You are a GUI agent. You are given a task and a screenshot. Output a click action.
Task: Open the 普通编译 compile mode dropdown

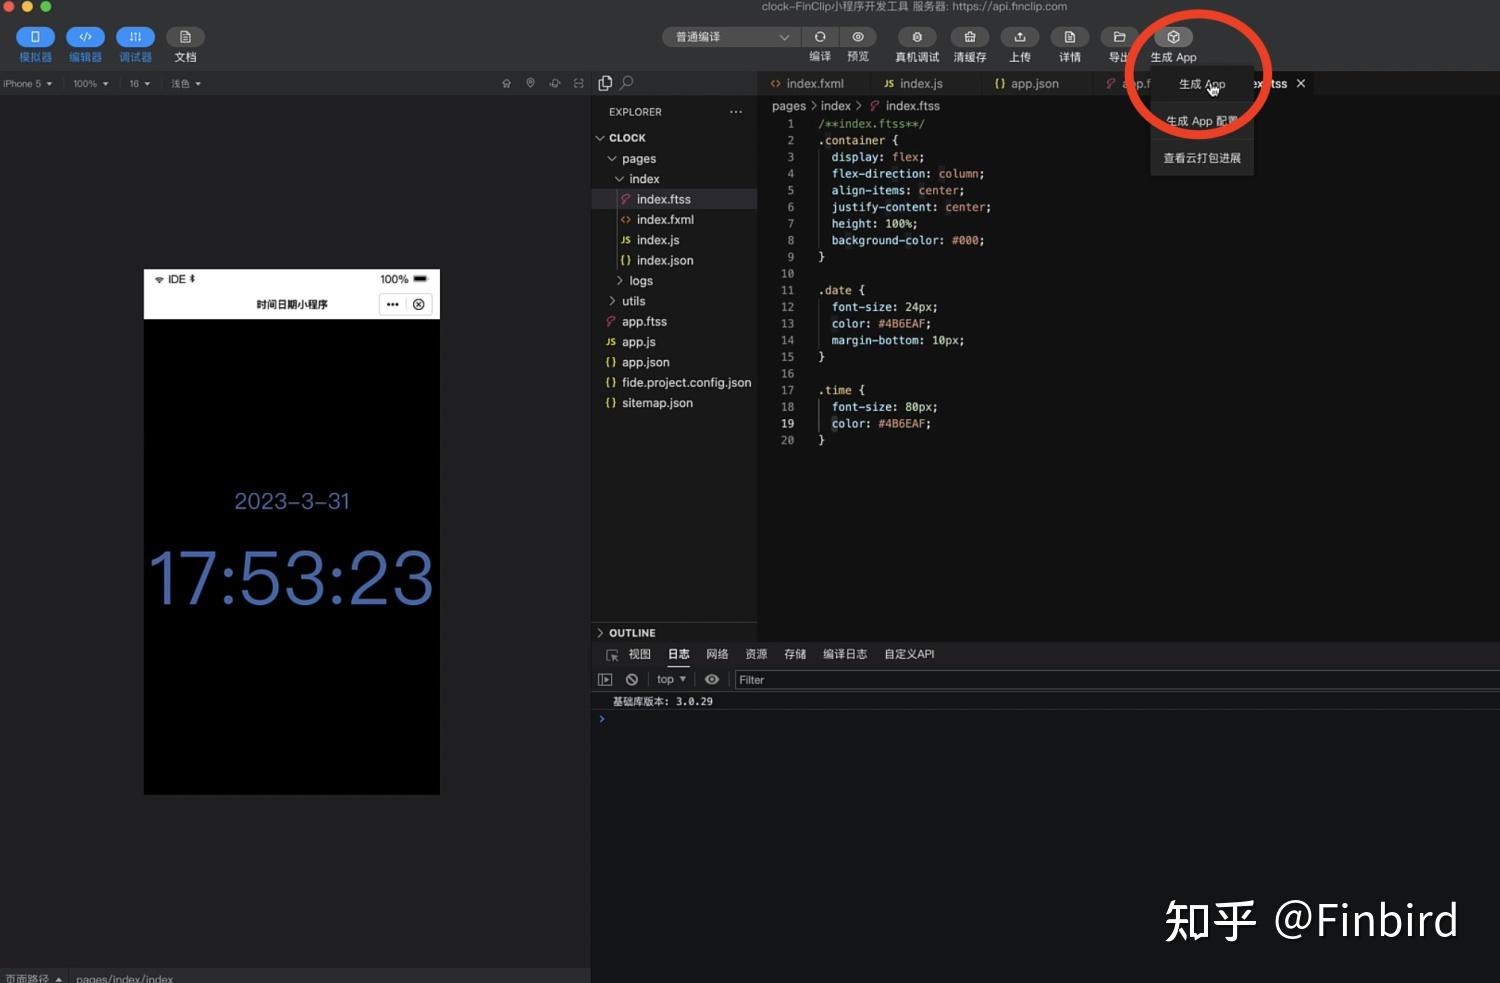pos(731,37)
